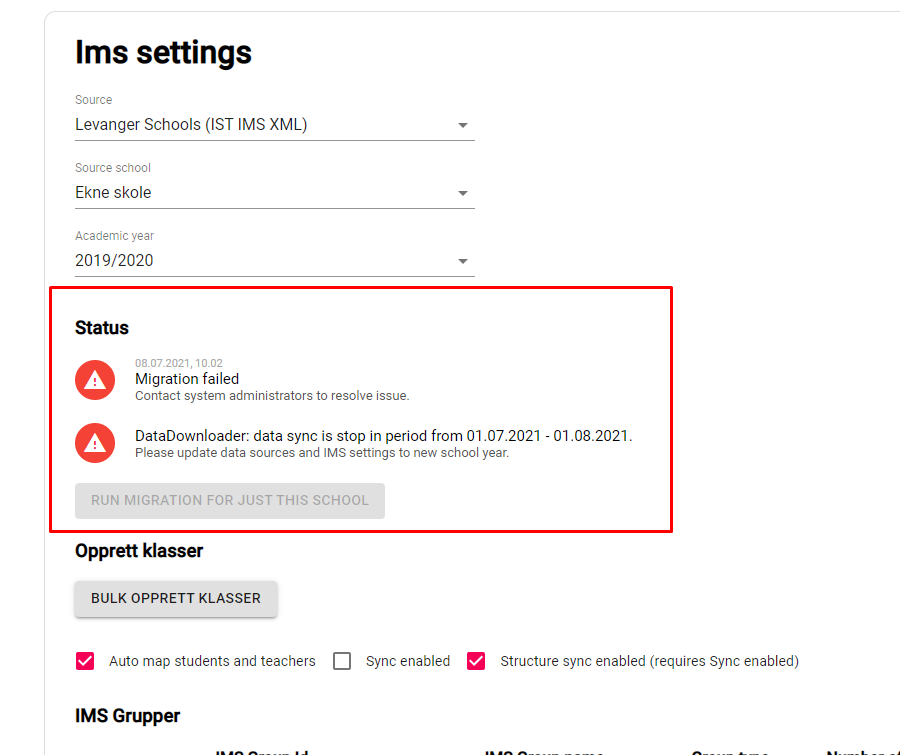The image size is (900, 755).
Task: Click the warning icon beside DataDownloader message
Action: pos(95,443)
